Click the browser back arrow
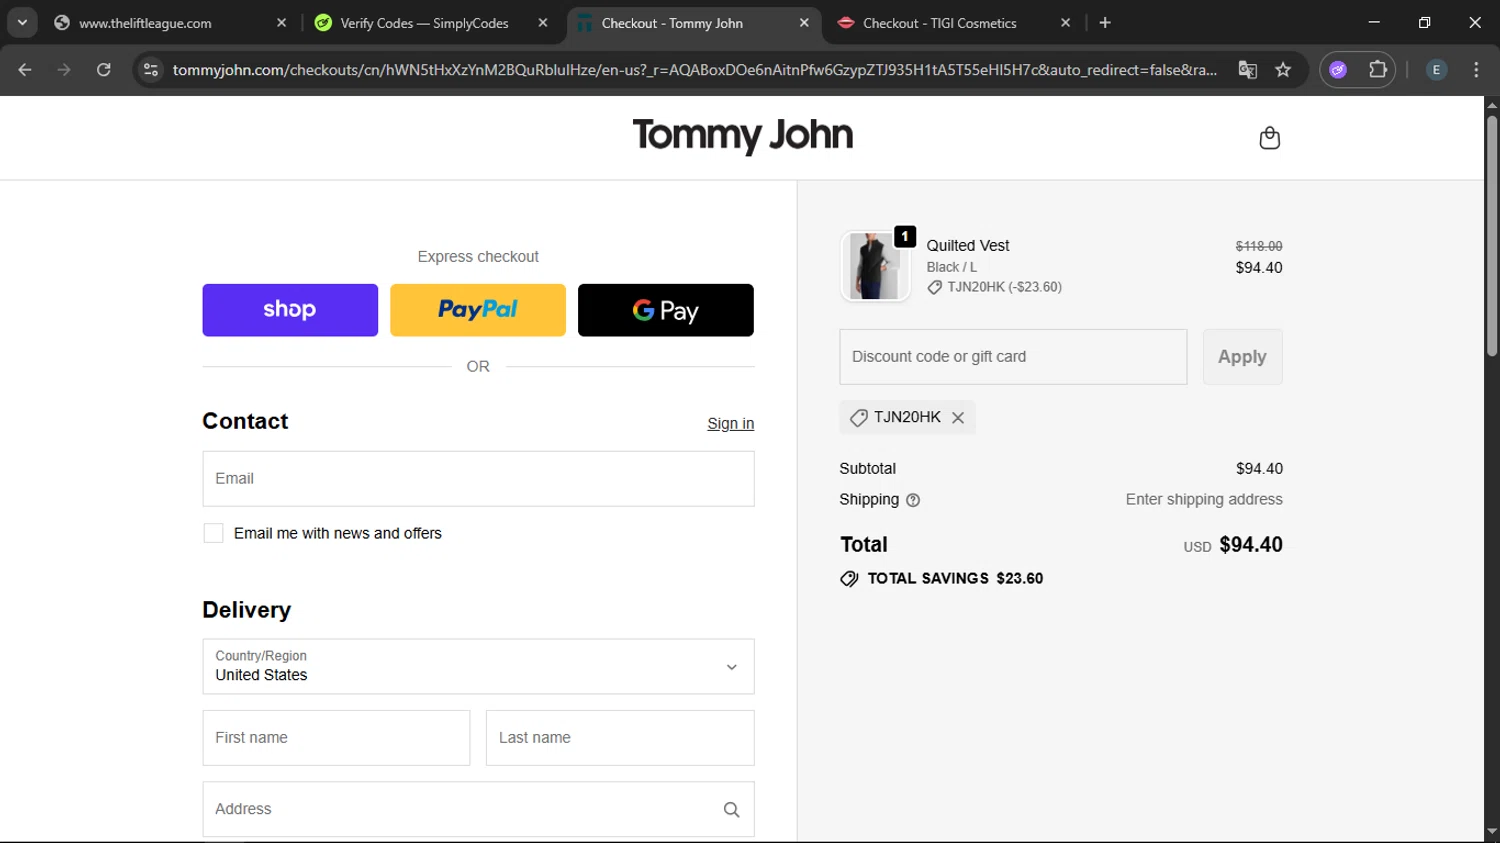 point(25,70)
